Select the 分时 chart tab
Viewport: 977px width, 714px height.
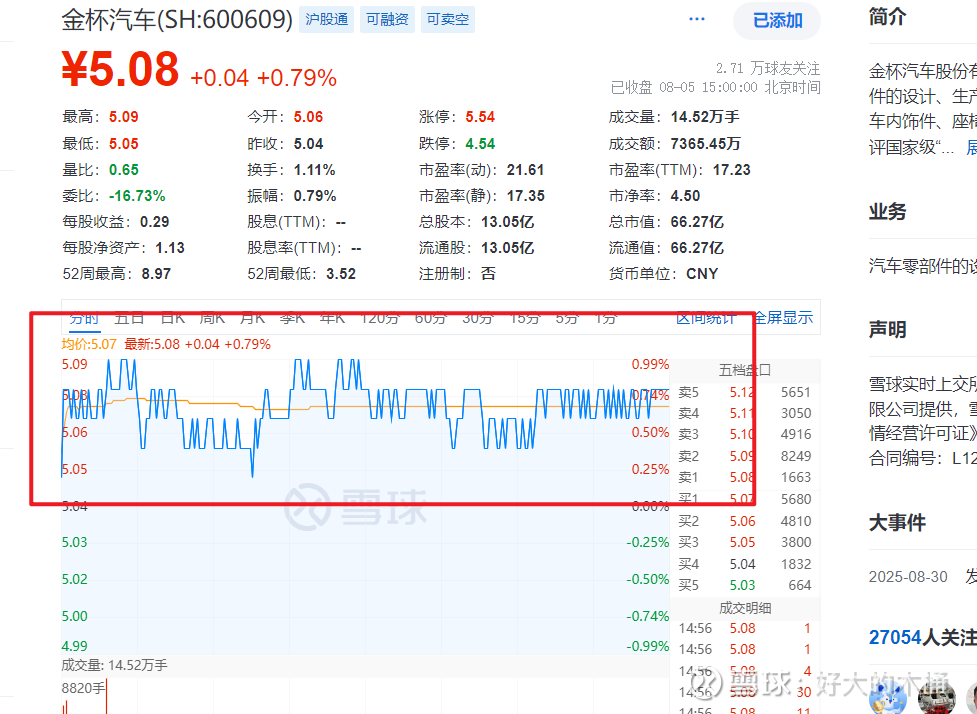click(83, 318)
